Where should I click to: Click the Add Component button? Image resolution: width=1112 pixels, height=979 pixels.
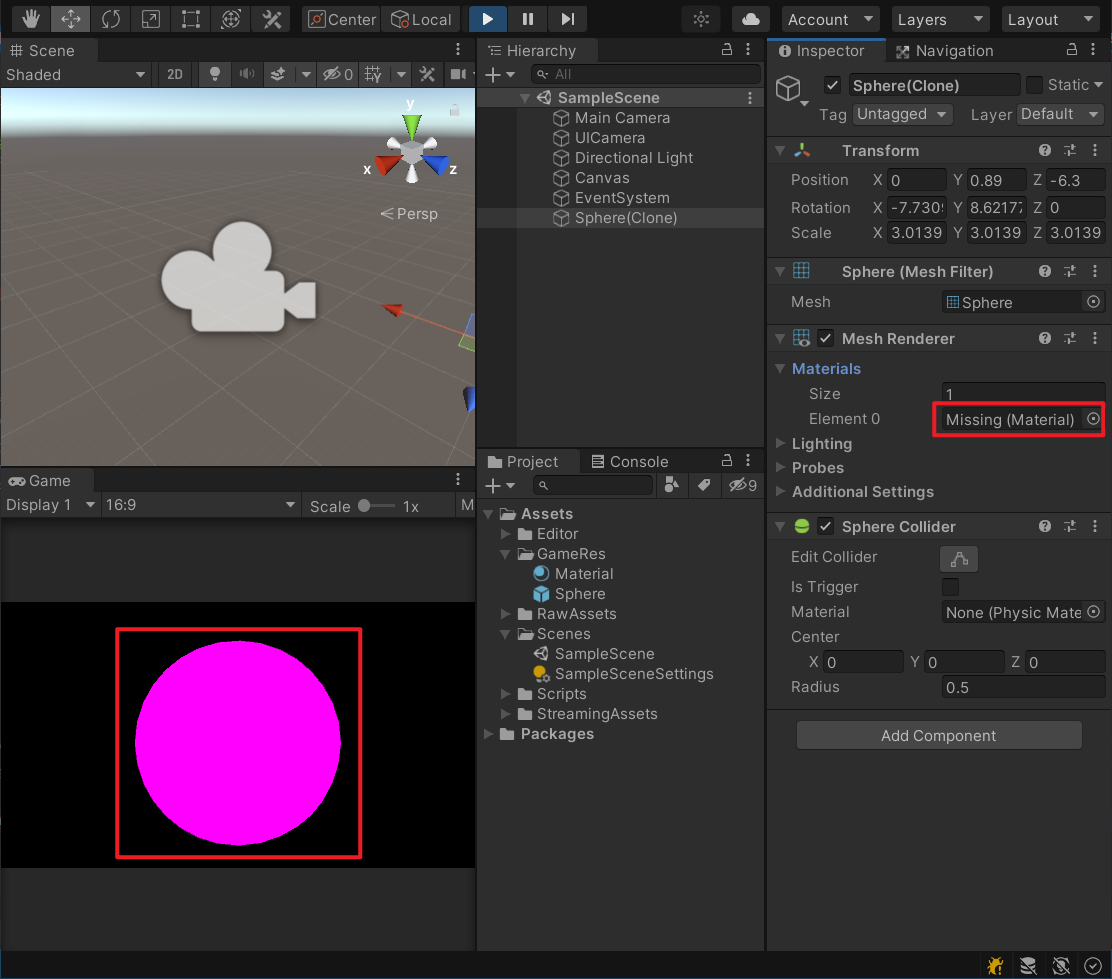click(938, 735)
